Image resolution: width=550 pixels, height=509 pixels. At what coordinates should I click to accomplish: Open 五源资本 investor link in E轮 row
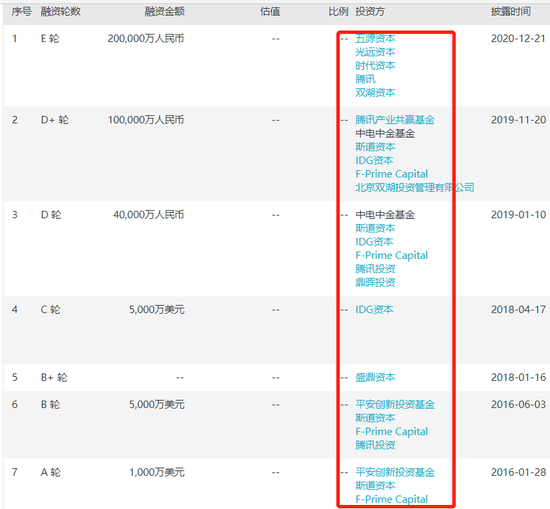pyautogui.click(x=375, y=38)
